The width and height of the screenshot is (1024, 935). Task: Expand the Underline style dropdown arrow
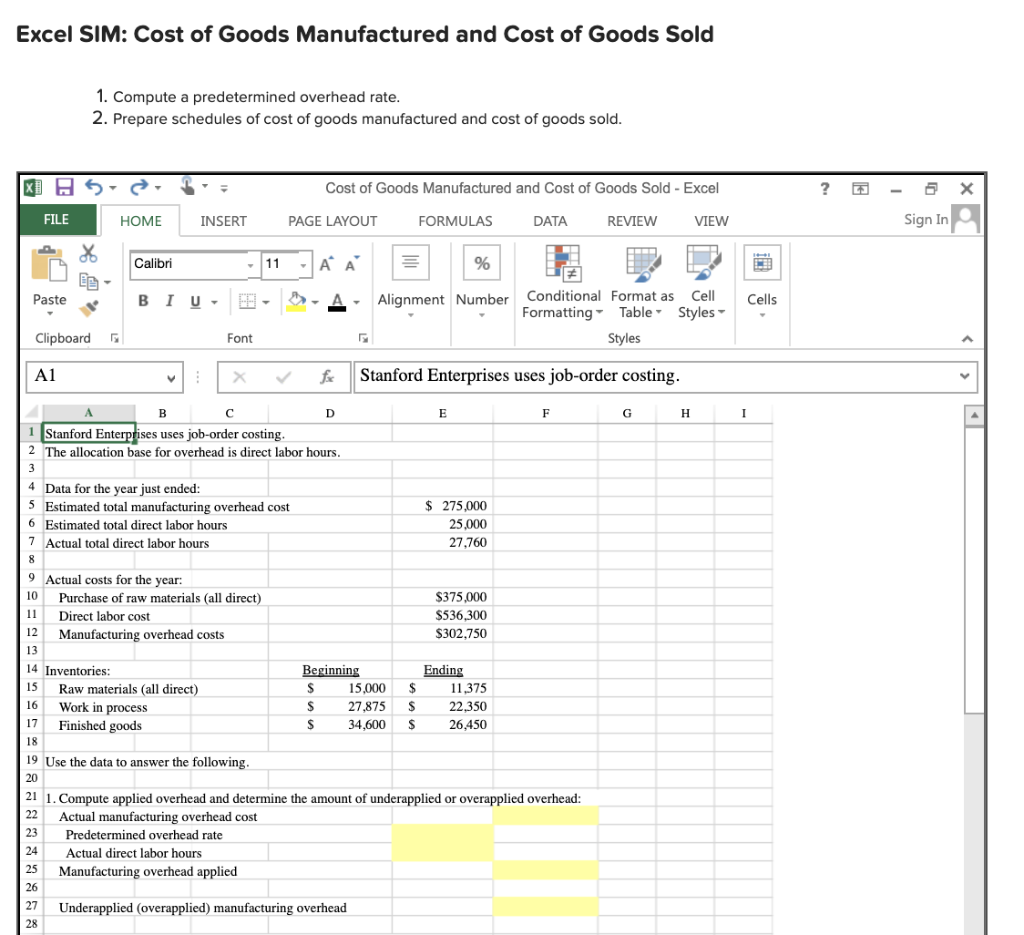tap(214, 302)
